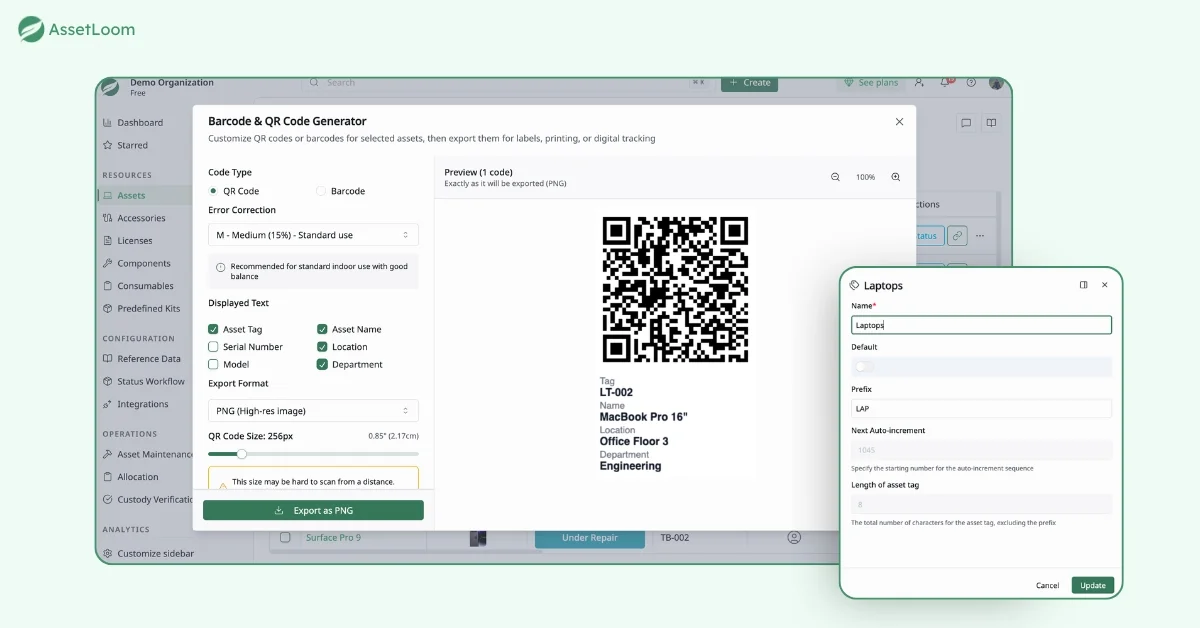The image size is (1200, 628).
Task: Click the Name field containing Laptops
Action: [981, 325]
